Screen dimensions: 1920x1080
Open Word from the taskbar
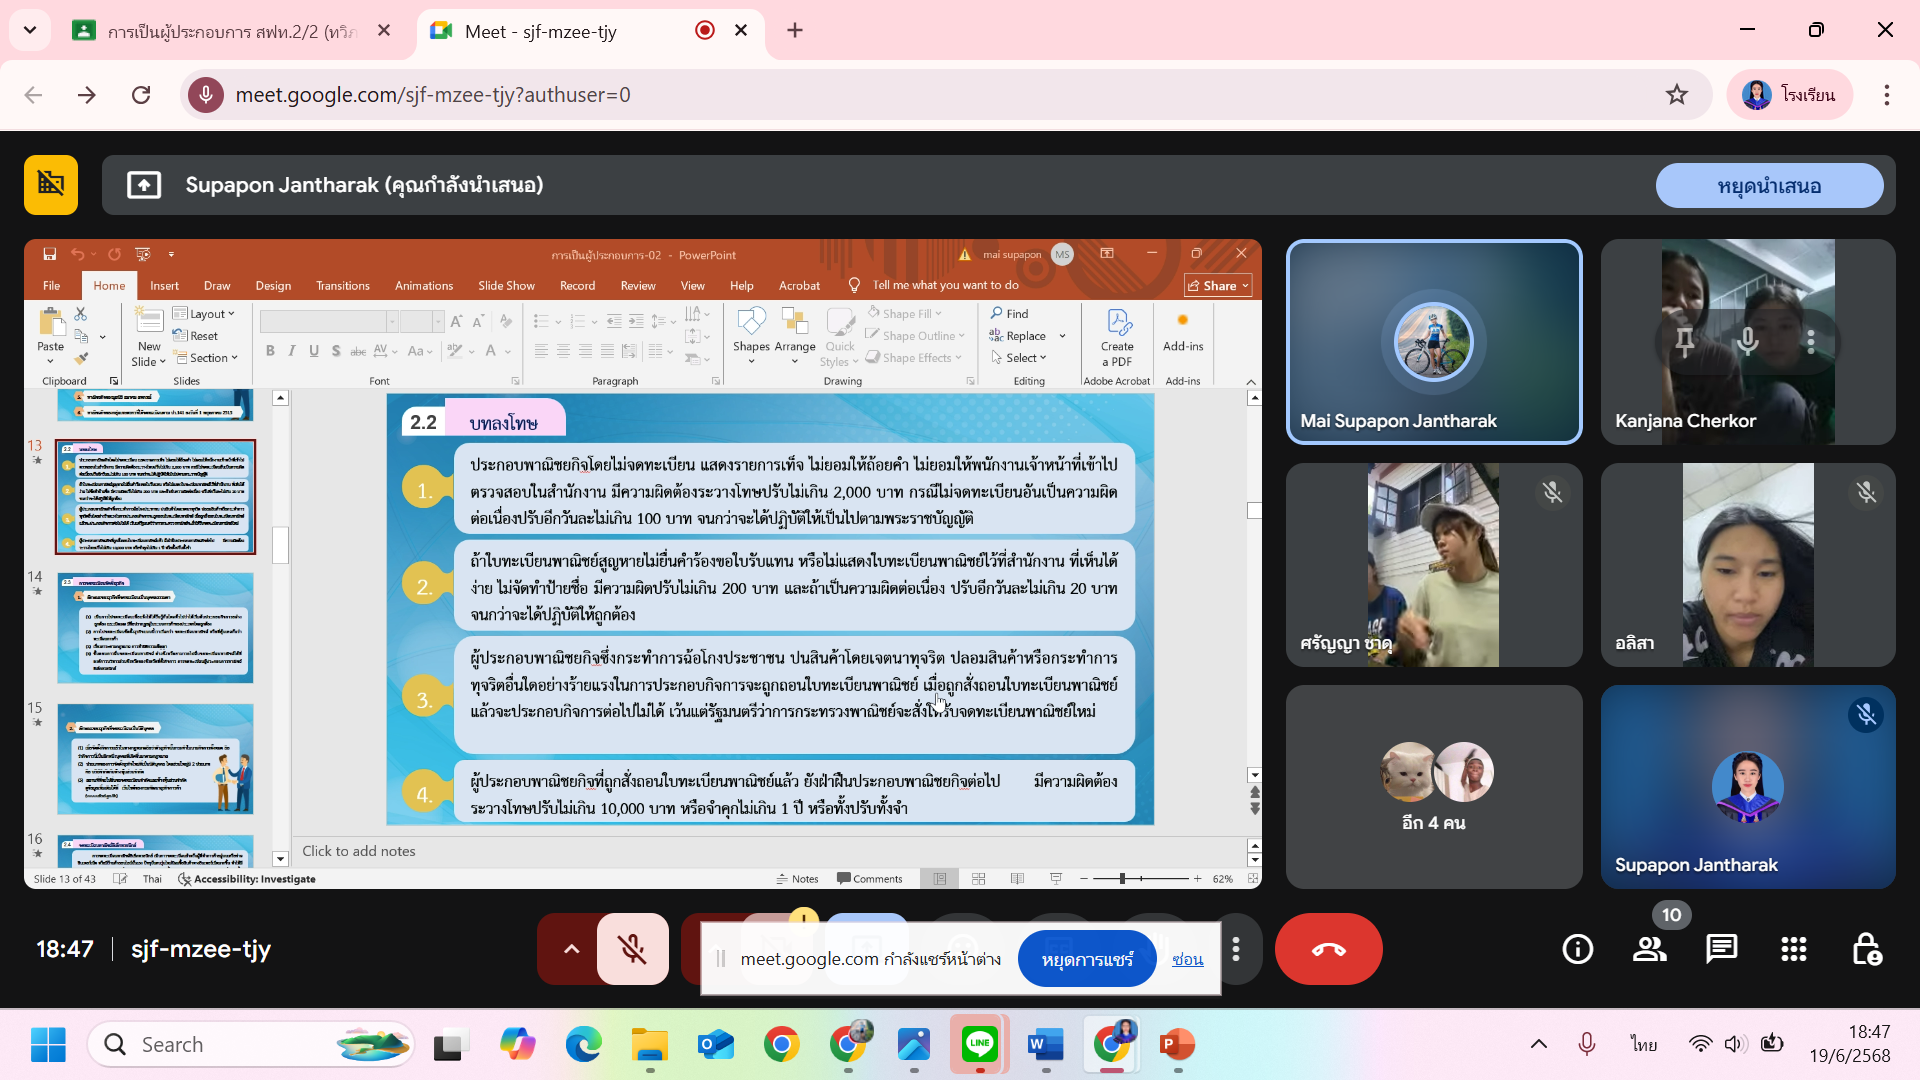(x=1046, y=1045)
